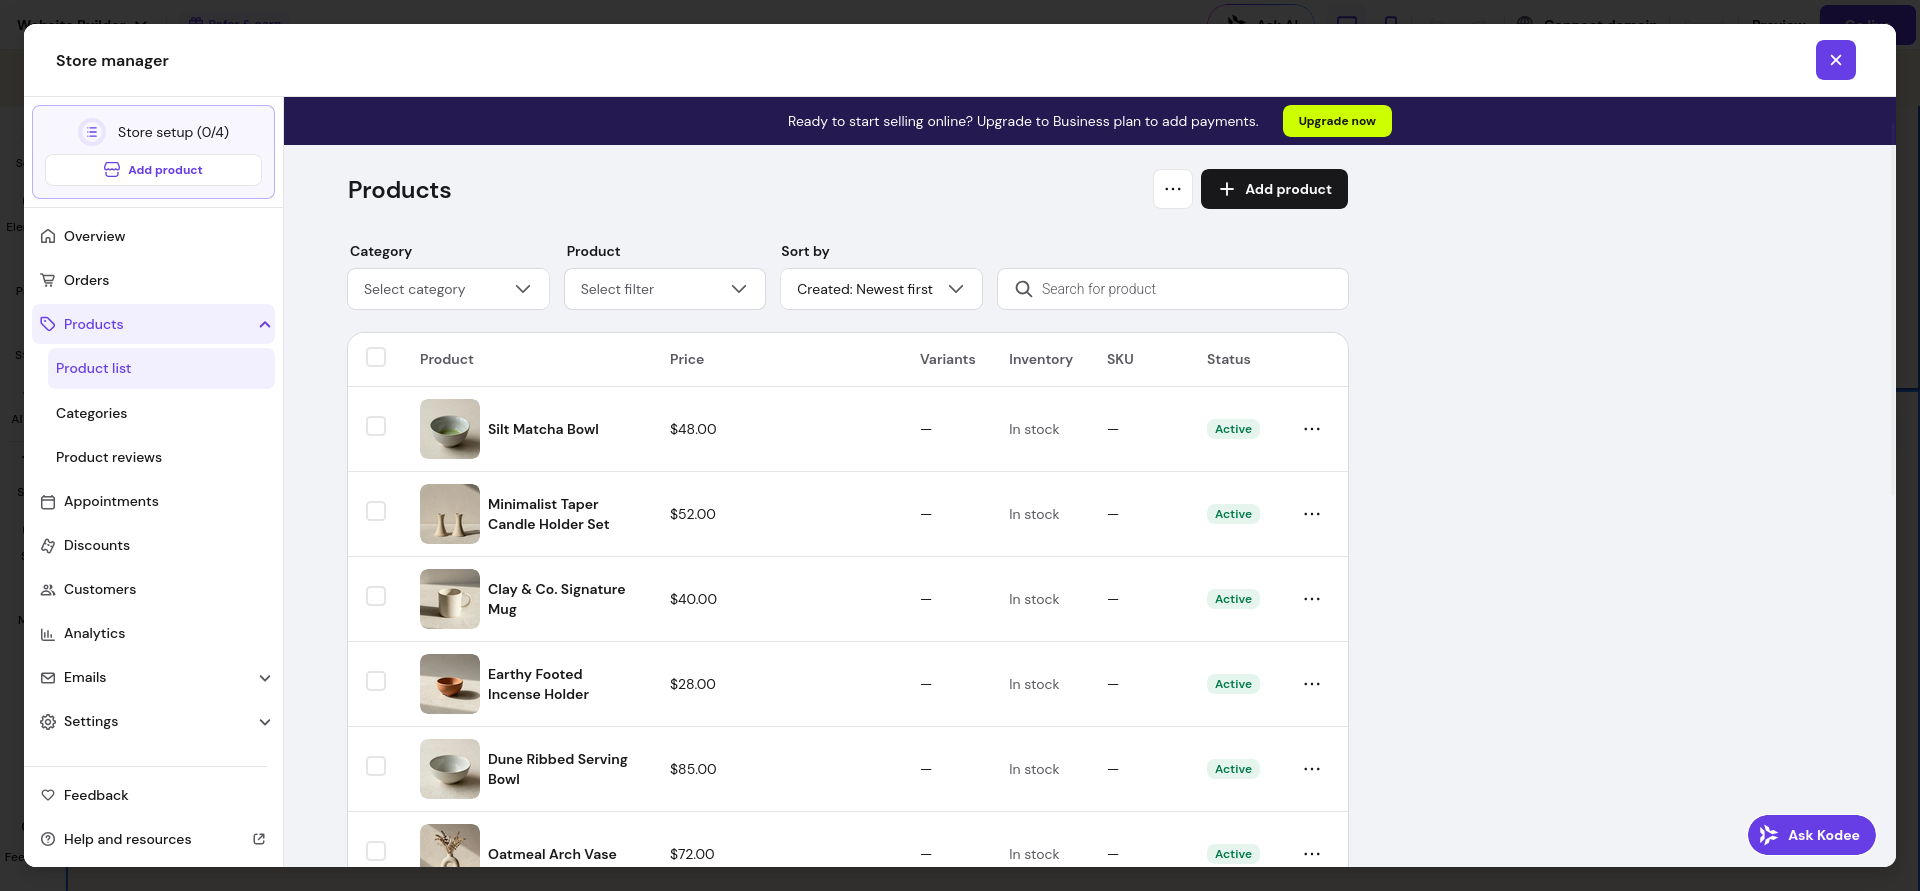This screenshot has width=1920, height=891.
Task: Check the Oatmeal Arch Vase checkbox
Action: tap(376, 851)
